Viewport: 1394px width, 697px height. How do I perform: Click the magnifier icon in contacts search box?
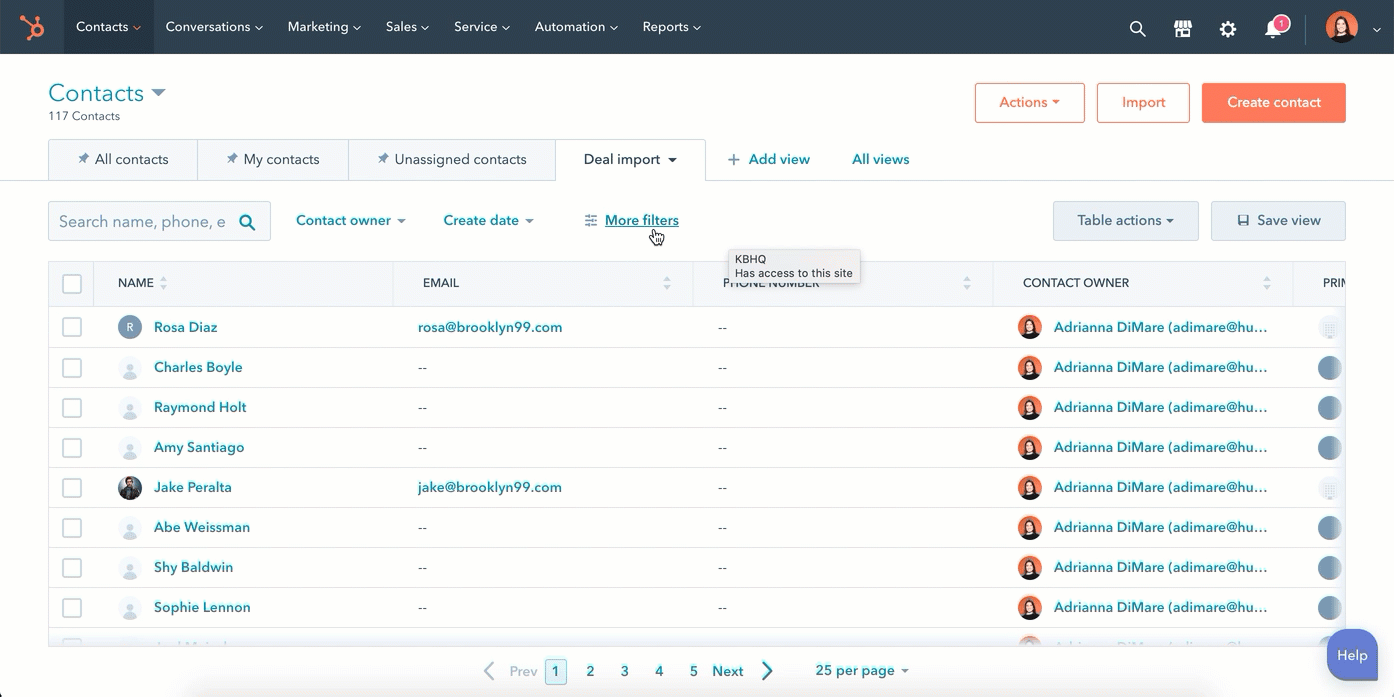(x=247, y=222)
